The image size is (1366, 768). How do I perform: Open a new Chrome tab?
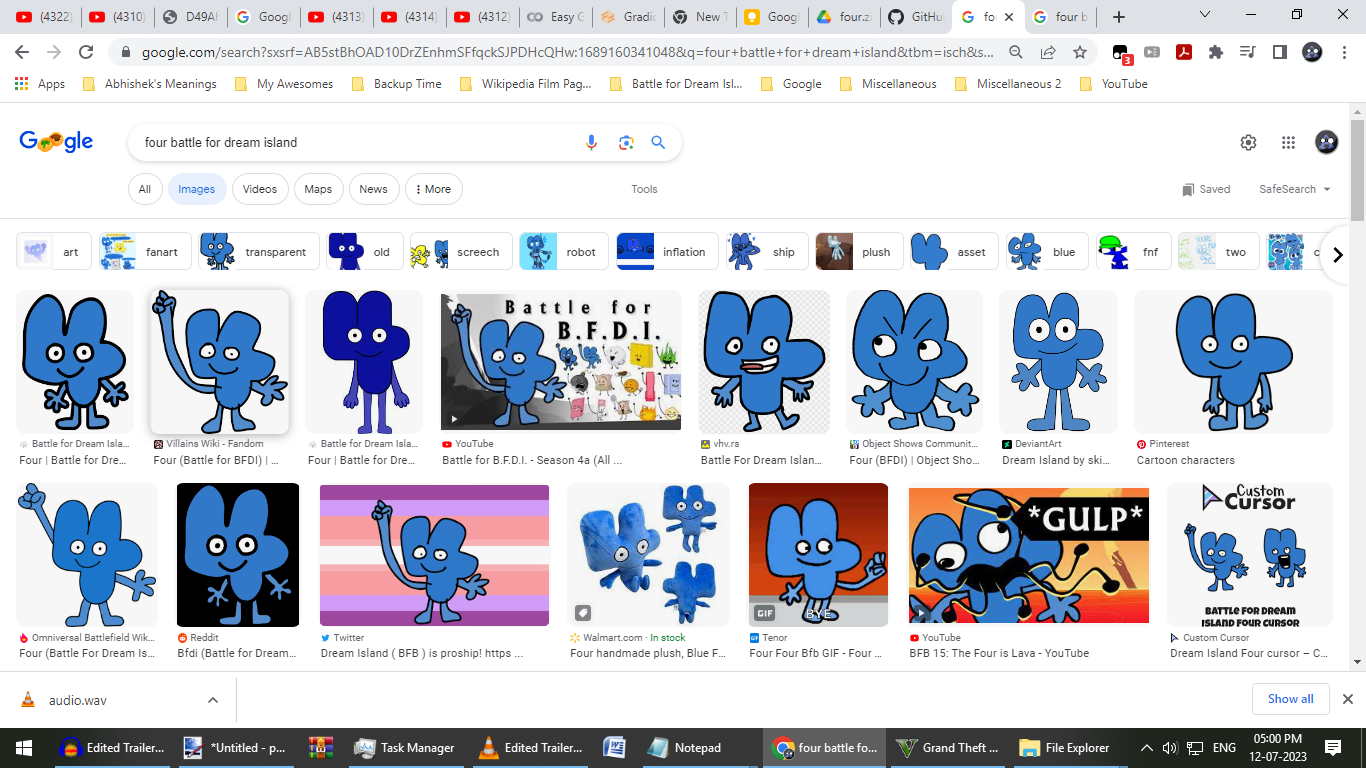pos(1119,17)
